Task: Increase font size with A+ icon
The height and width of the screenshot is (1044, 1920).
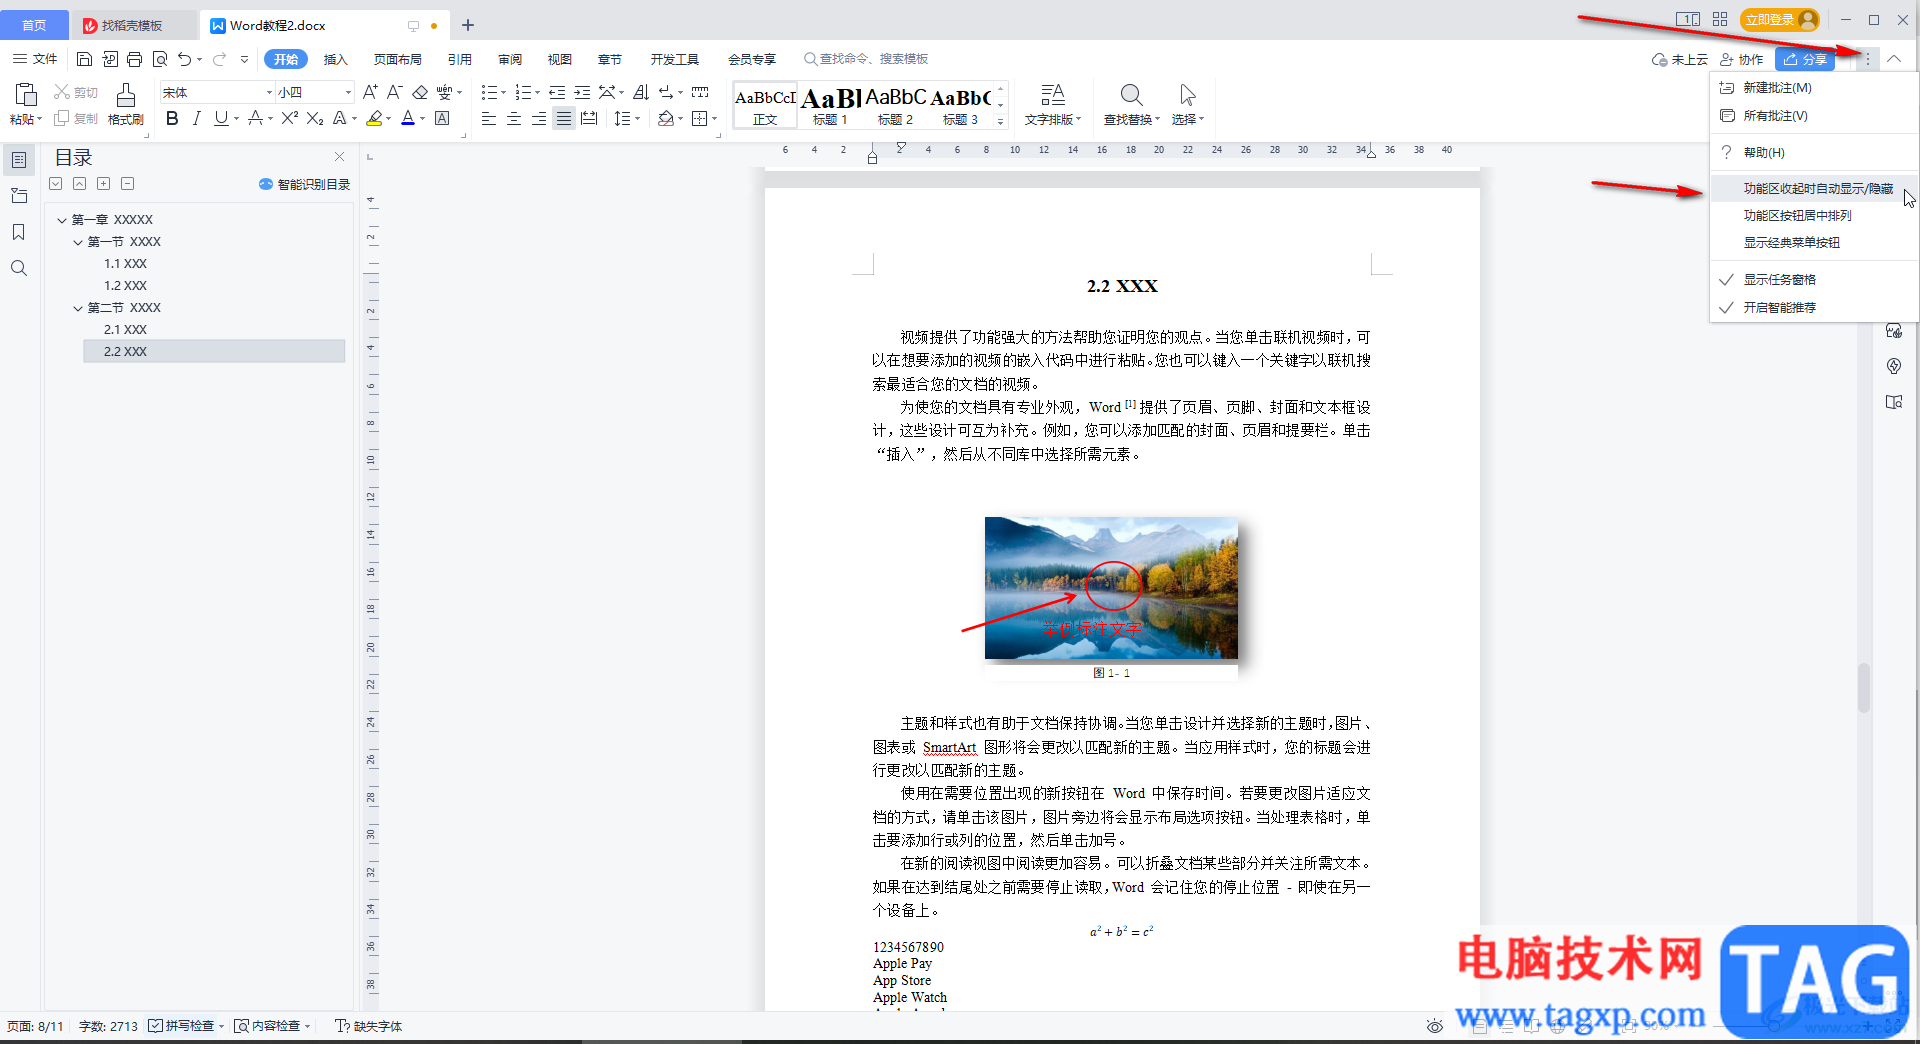Action: (x=370, y=92)
